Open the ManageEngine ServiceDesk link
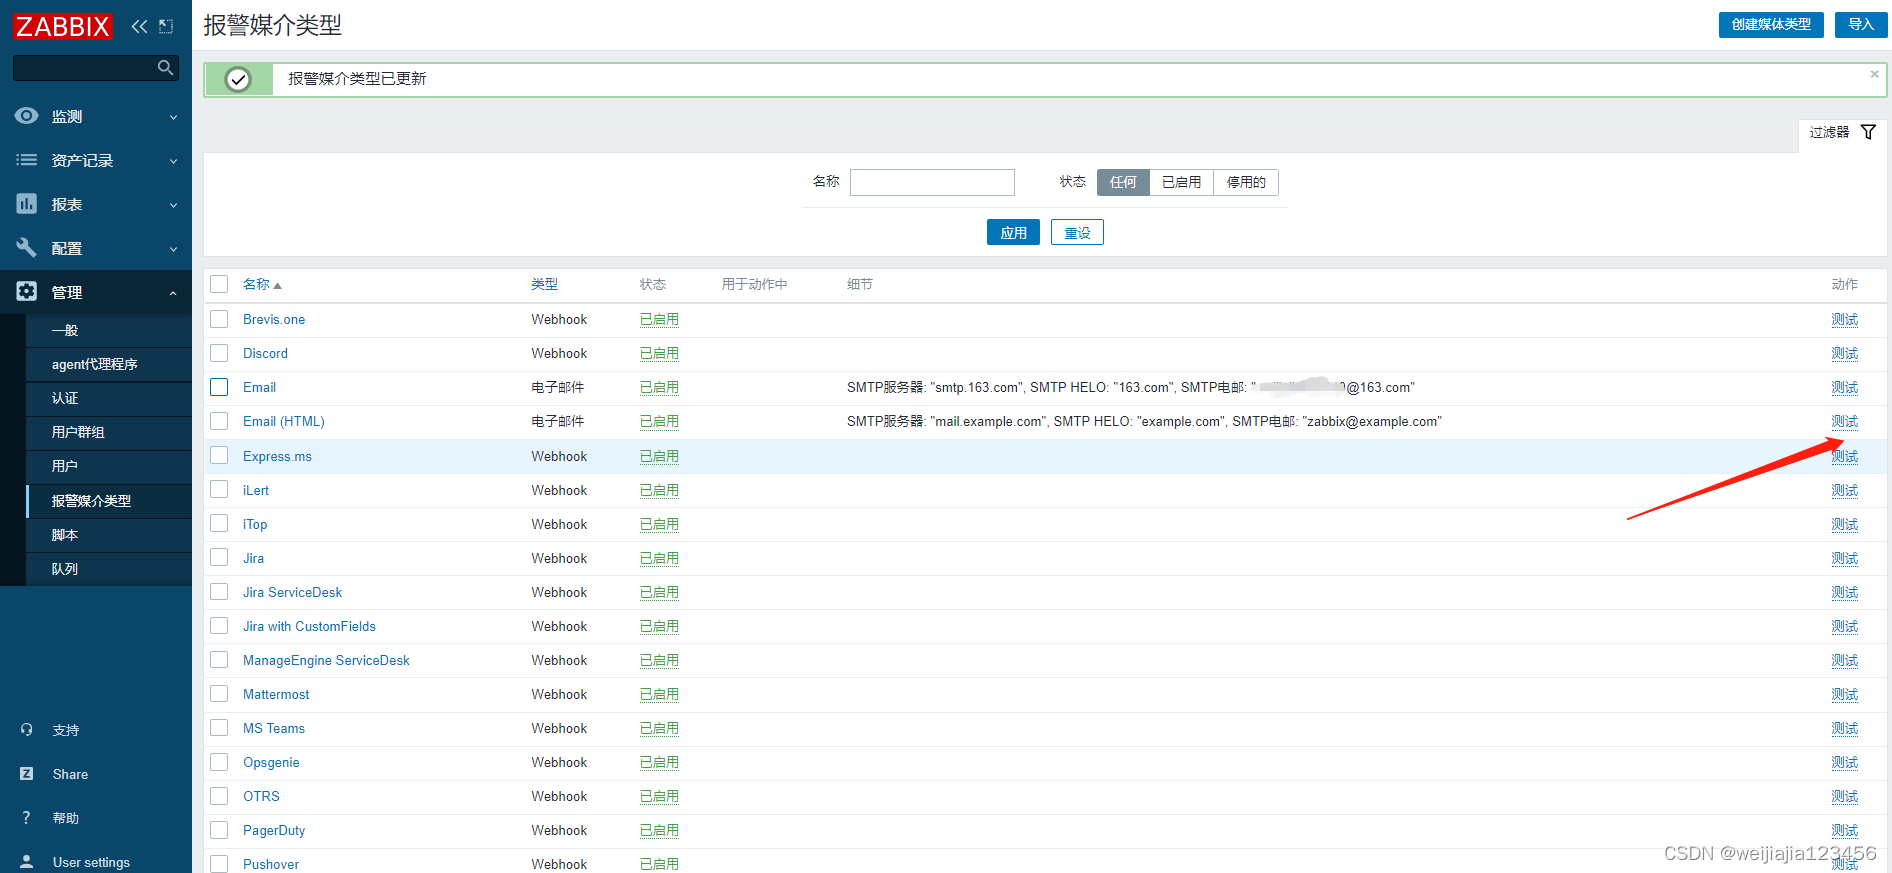Viewport: 1892px width, 873px height. coord(326,660)
